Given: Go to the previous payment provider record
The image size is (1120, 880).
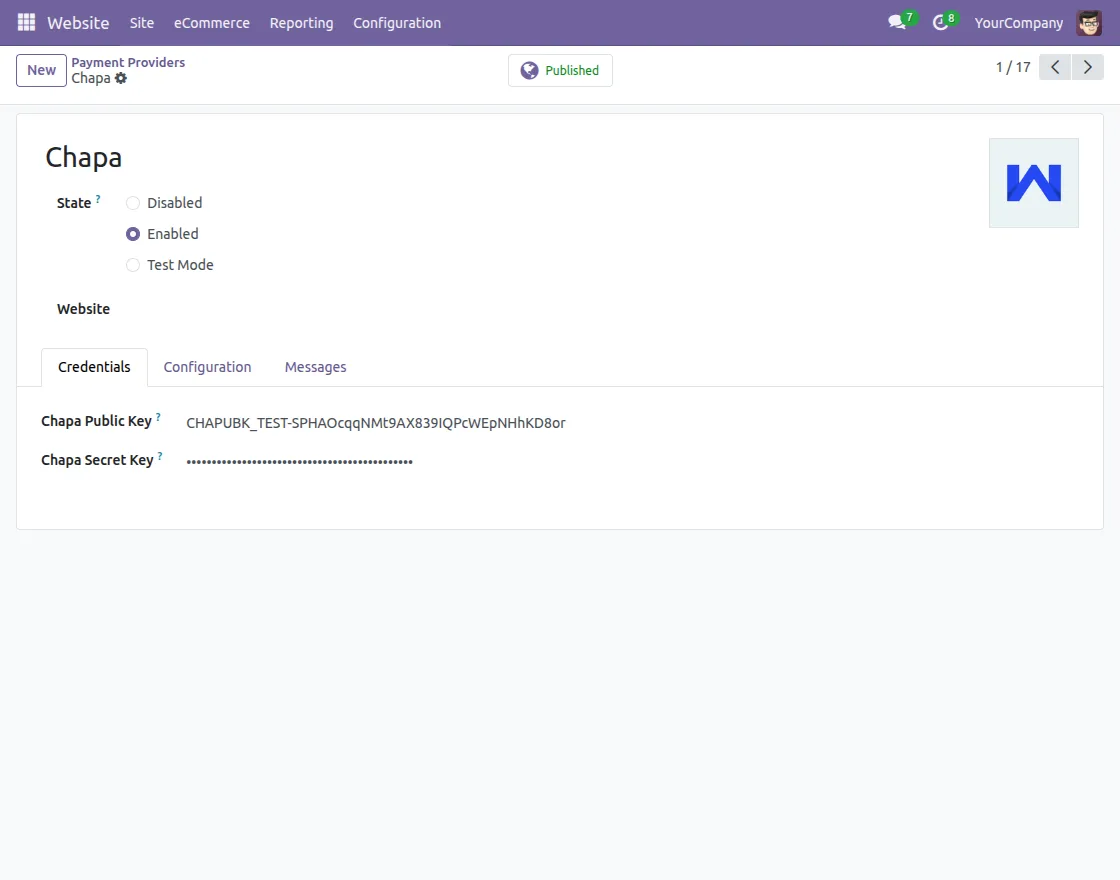Looking at the screenshot, I should coord(1054,67).
